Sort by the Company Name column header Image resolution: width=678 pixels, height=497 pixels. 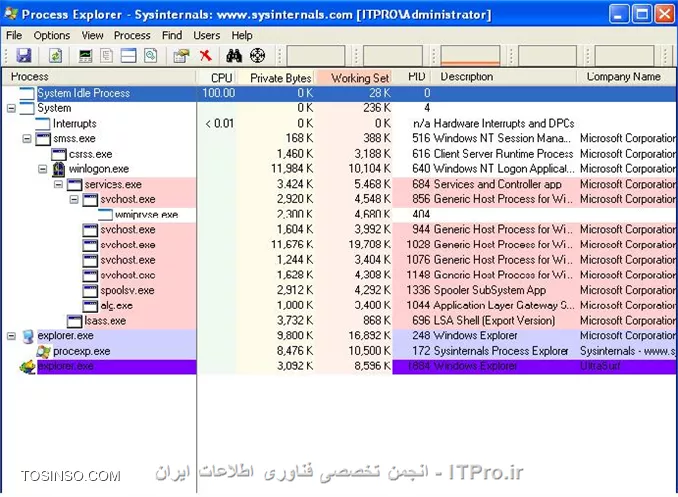point(627,77)
